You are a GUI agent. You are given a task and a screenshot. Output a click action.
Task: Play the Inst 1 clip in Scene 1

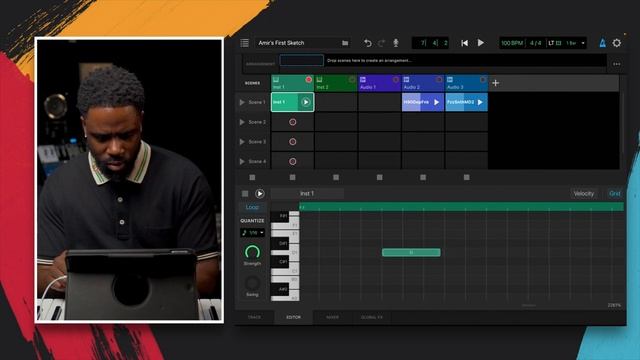click(306, 102)
